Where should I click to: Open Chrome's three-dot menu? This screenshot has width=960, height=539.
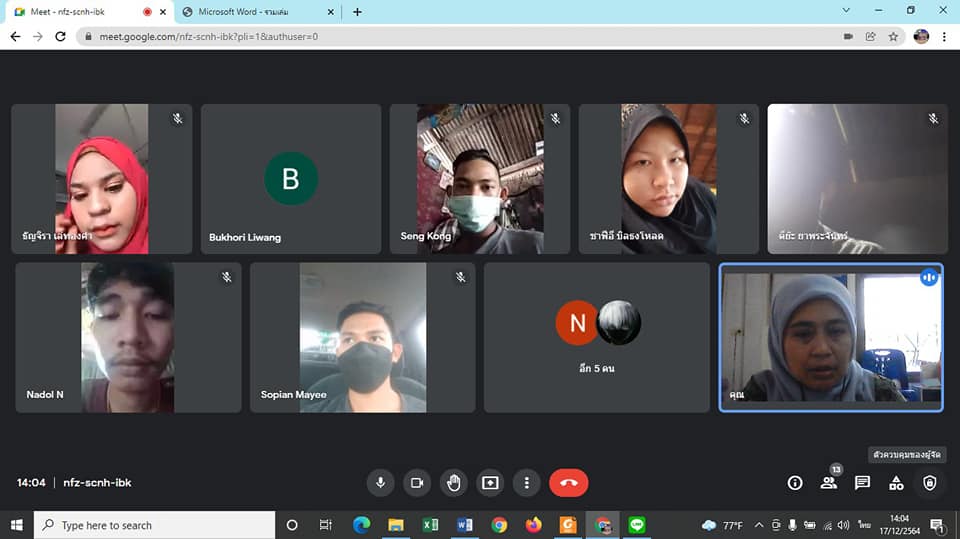[x=945, y=36]
